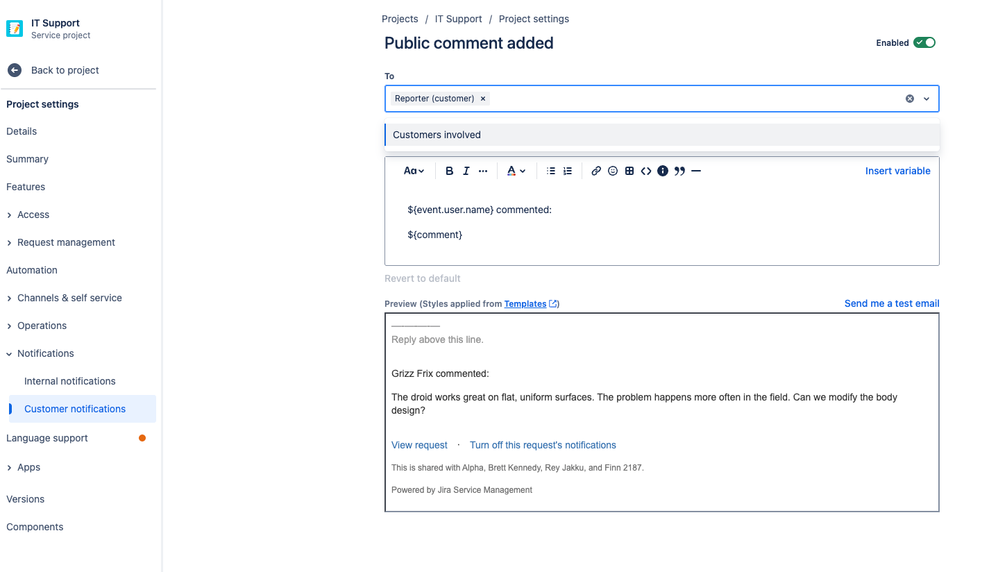Click Powered by Jira Service Management text
998x572 pixels.
pos(462,490)
